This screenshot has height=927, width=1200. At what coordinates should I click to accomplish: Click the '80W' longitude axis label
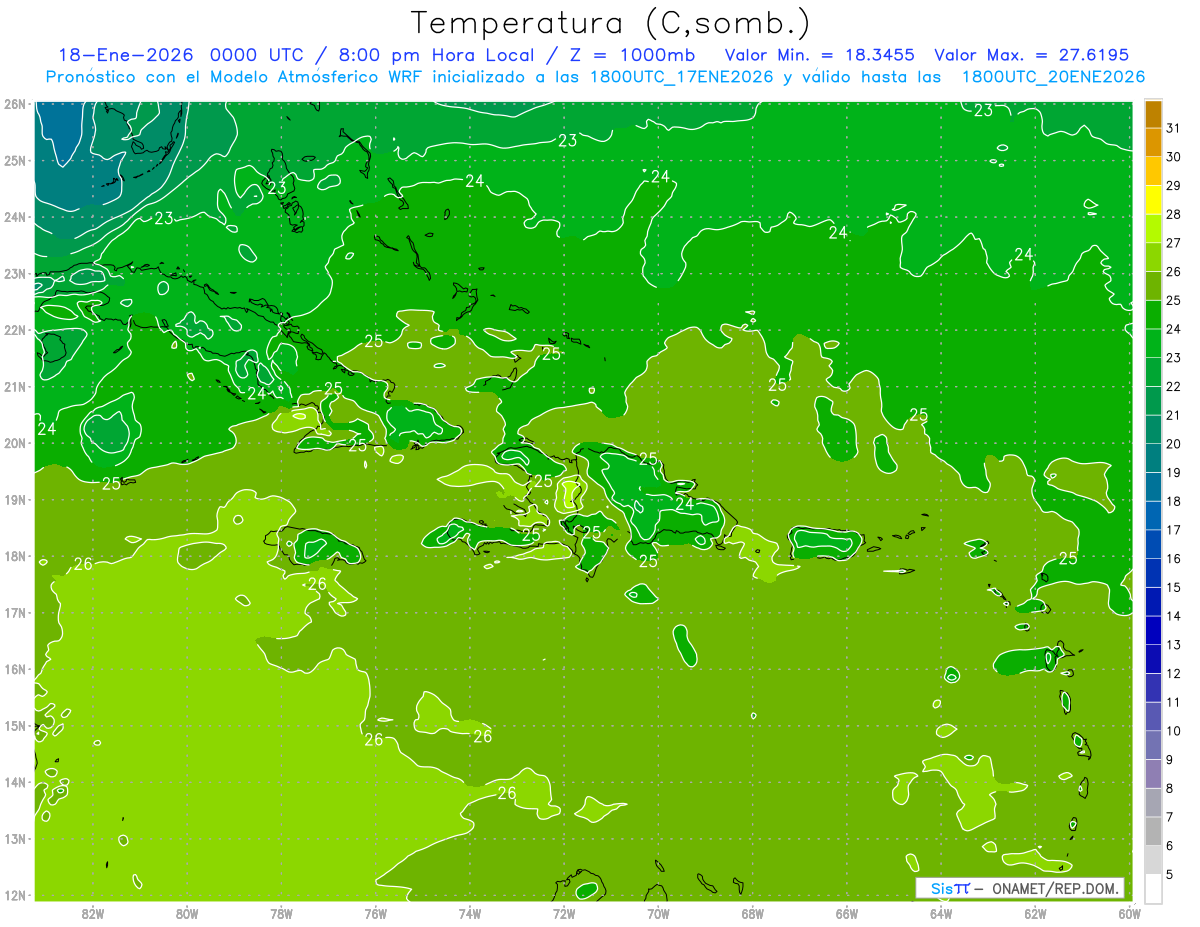pyautogui.click(x=187, y=913)
